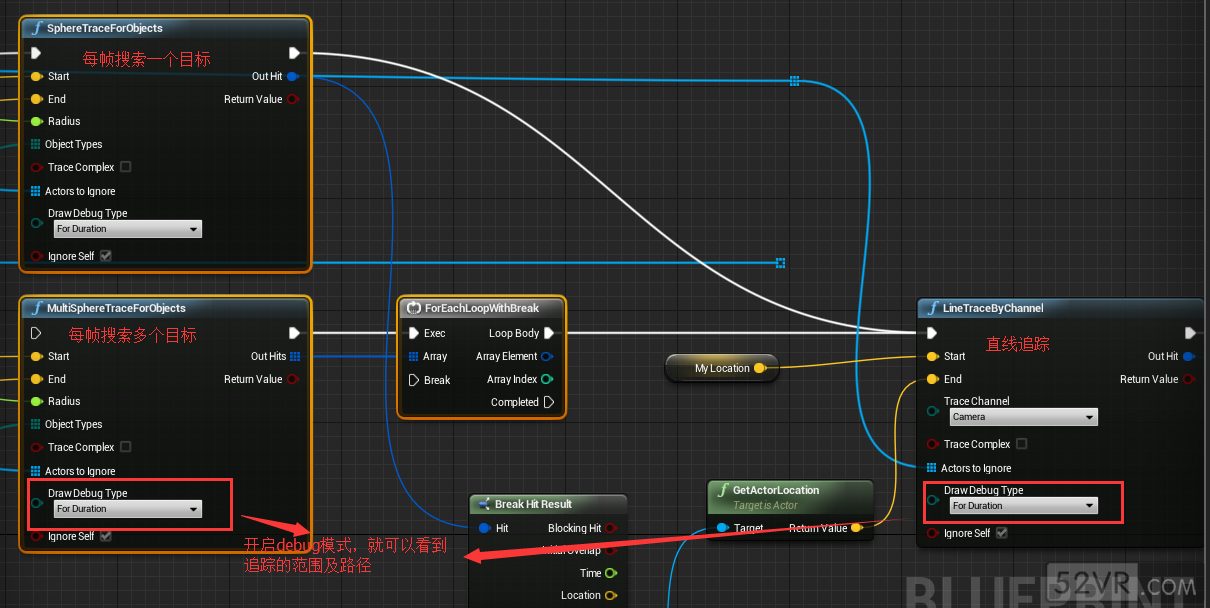This screenshot has height=608, width=1210.
Task: Open Trace Channel Camera dropdown
Action: point(1023,417)
